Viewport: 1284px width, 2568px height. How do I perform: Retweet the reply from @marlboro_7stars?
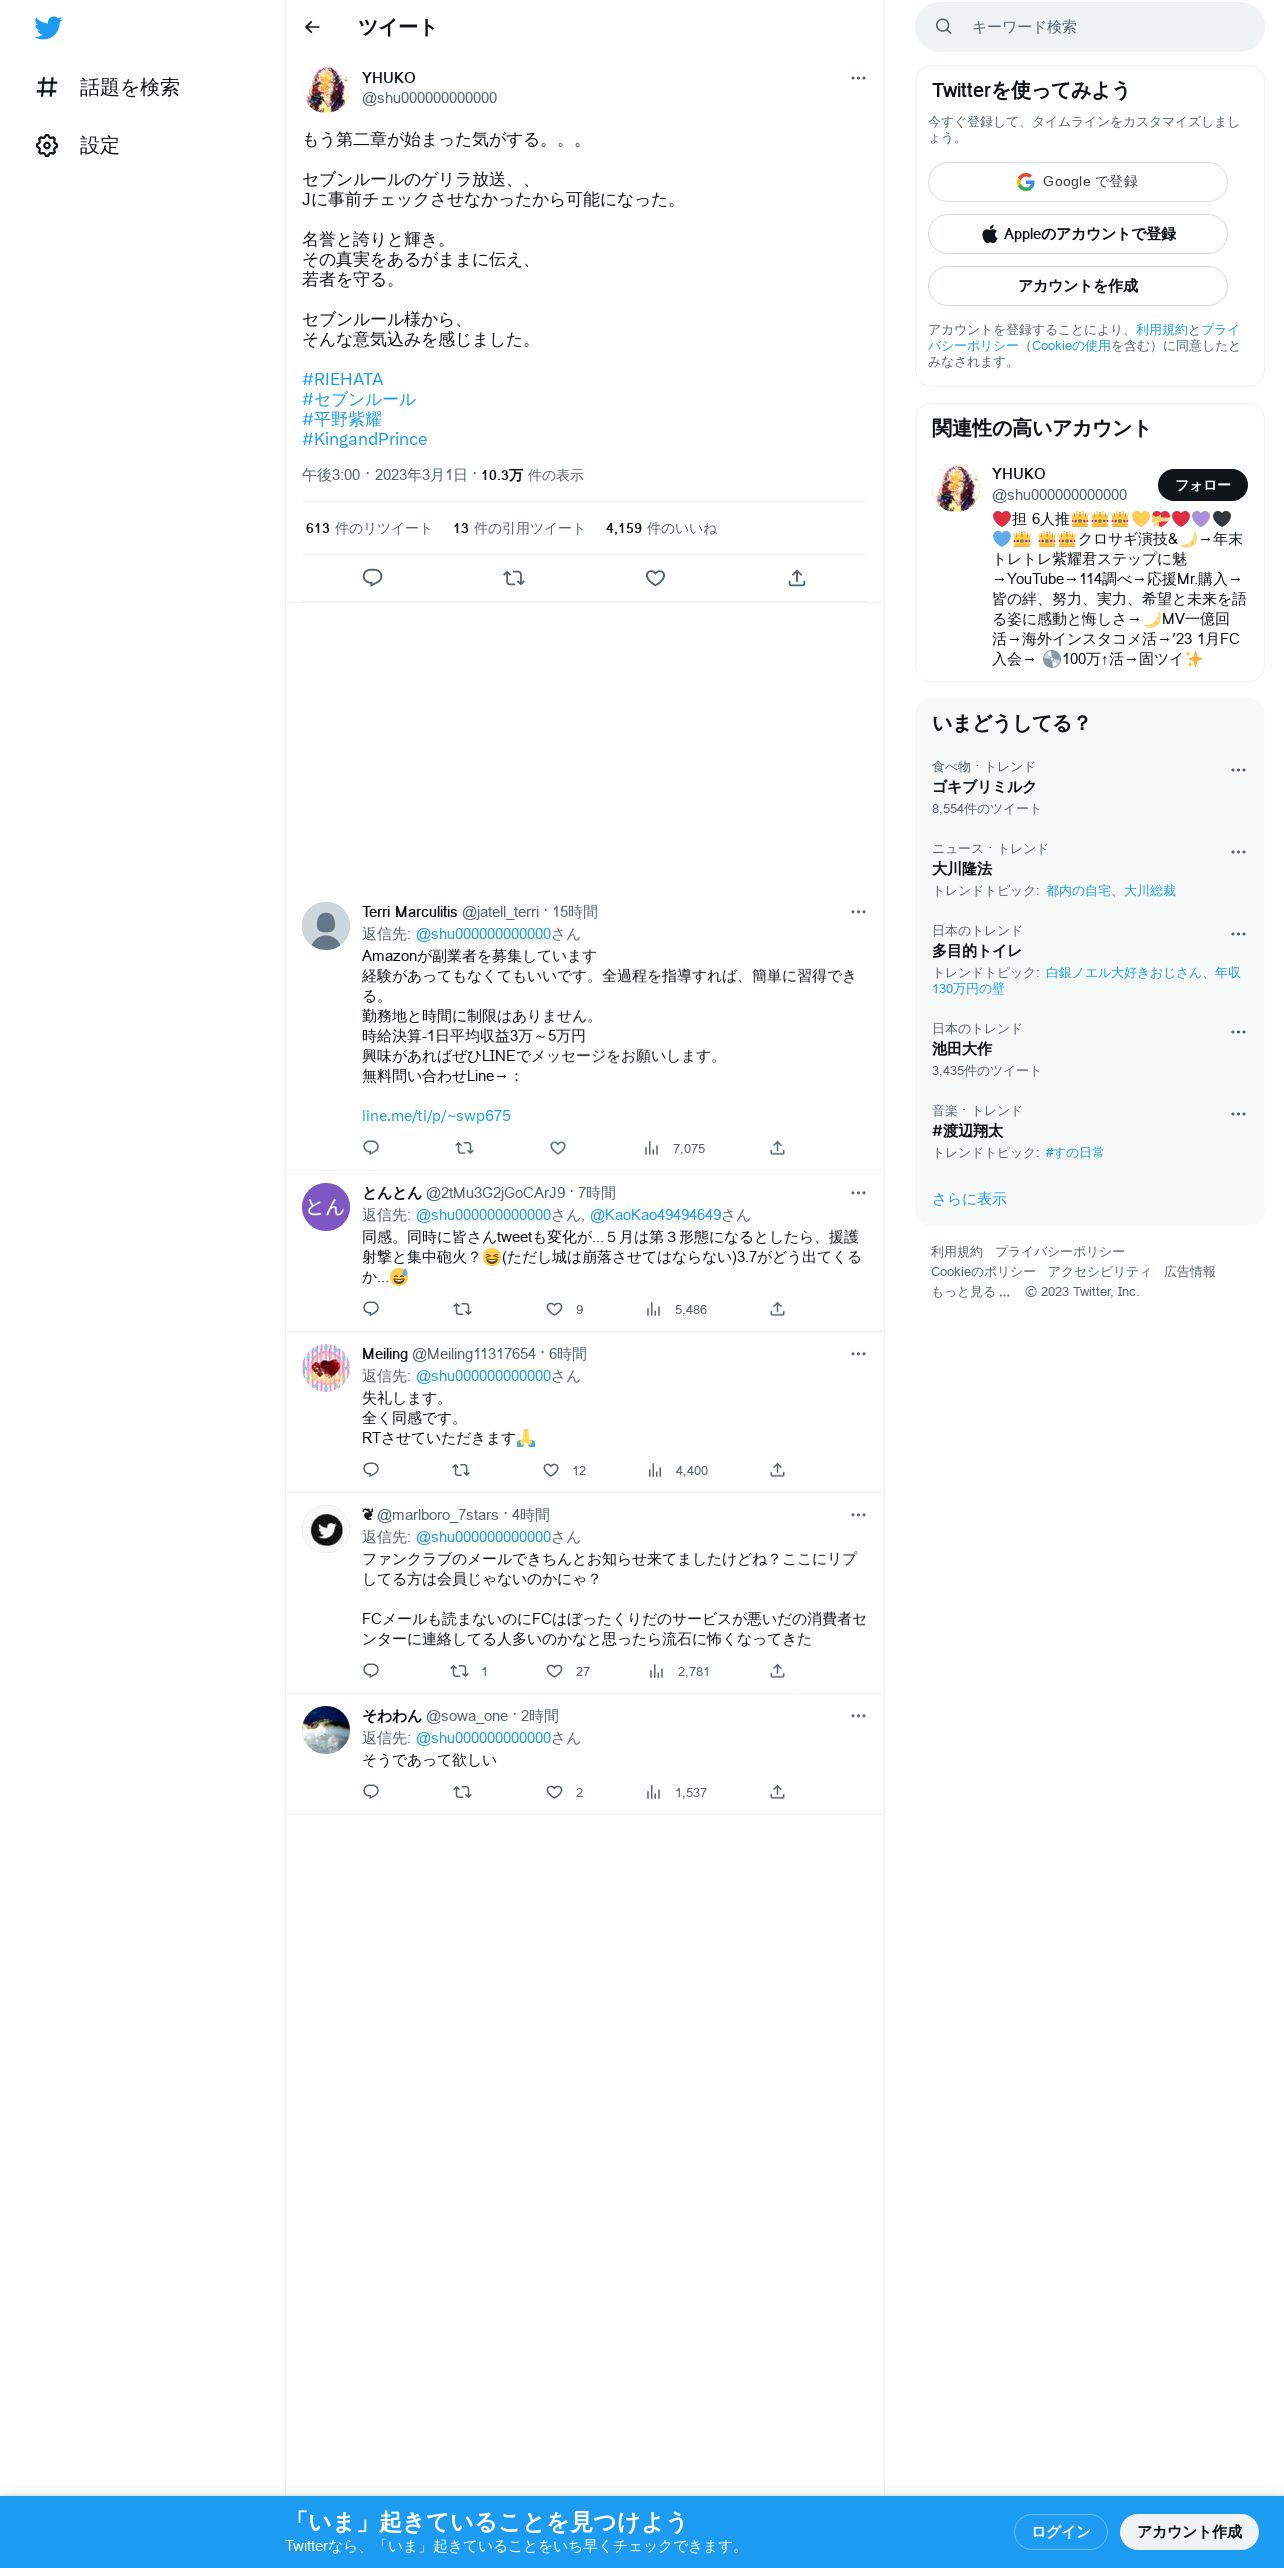459,1671
